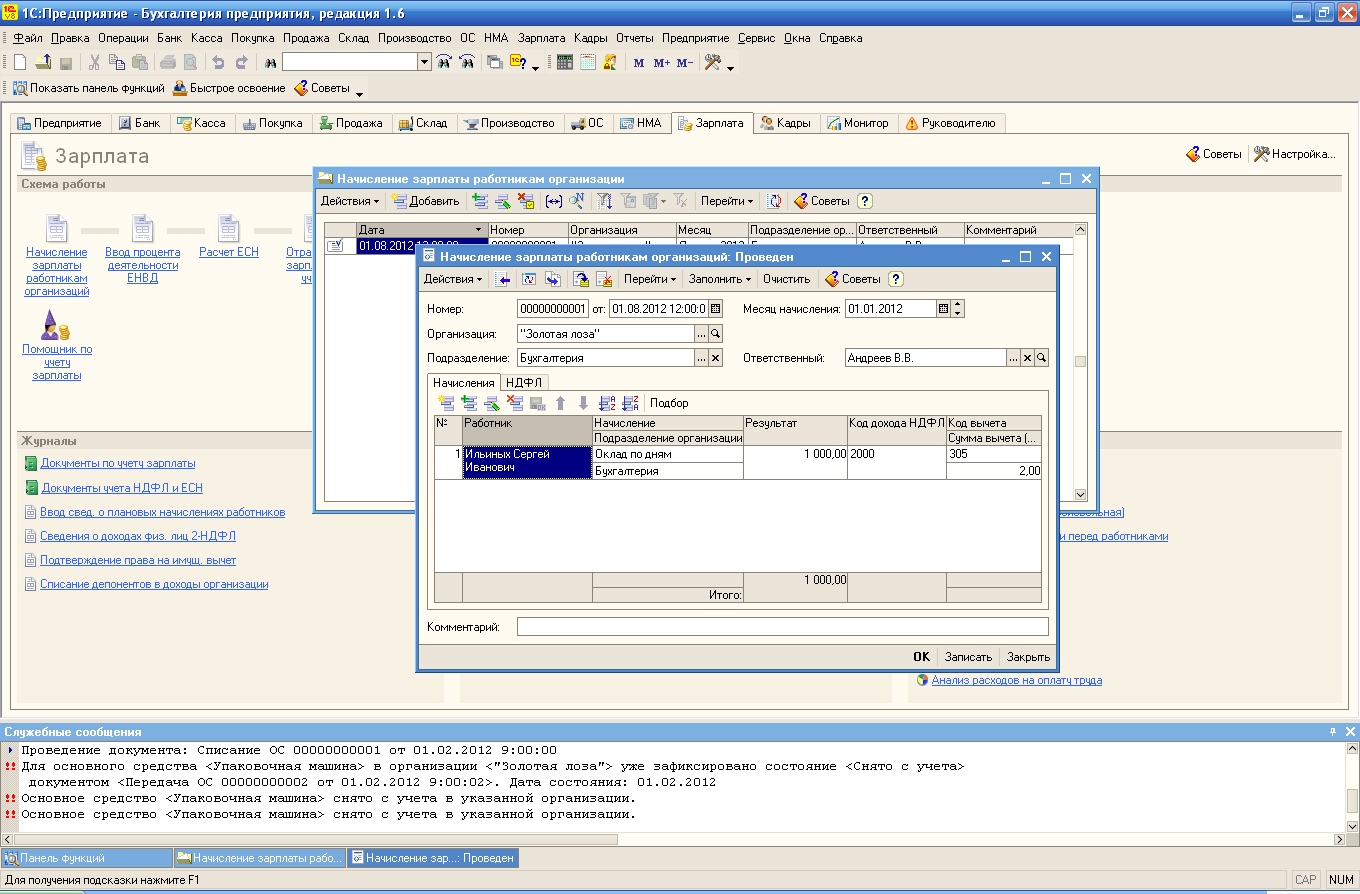Select the Ильиных Сергей Иванович table cell
The height and width of the screenshot is (894, 1360).
528,461
